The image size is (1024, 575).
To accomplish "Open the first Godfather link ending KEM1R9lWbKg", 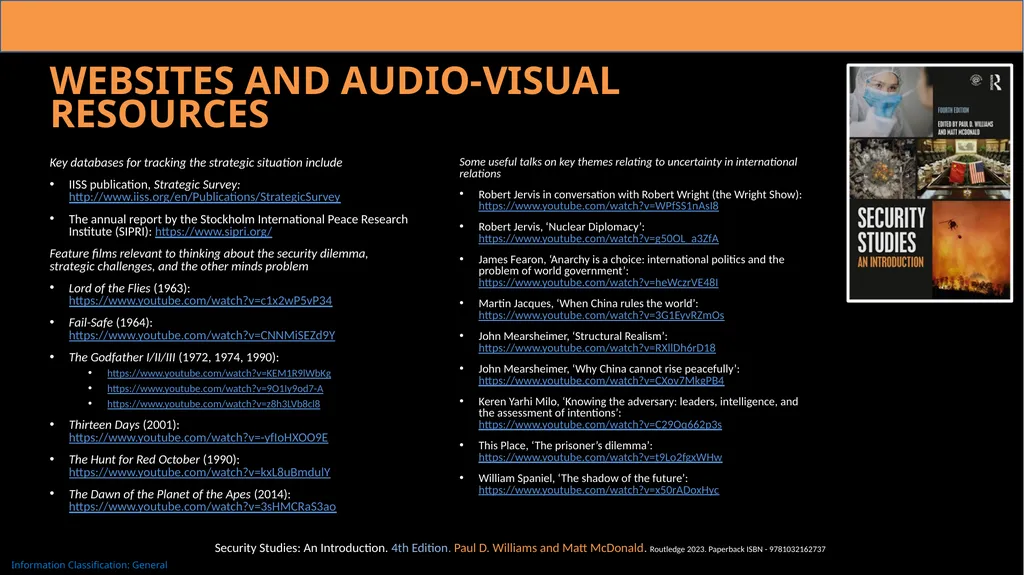I will (x=219, y=373).
